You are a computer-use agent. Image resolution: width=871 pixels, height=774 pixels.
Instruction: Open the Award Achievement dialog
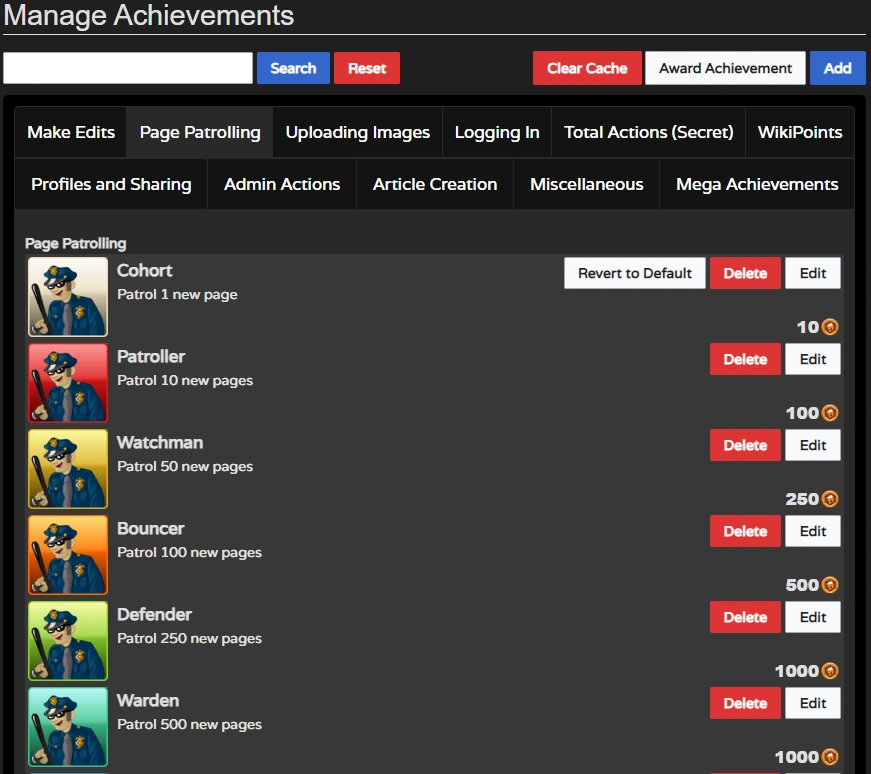[x=725, y=68]
